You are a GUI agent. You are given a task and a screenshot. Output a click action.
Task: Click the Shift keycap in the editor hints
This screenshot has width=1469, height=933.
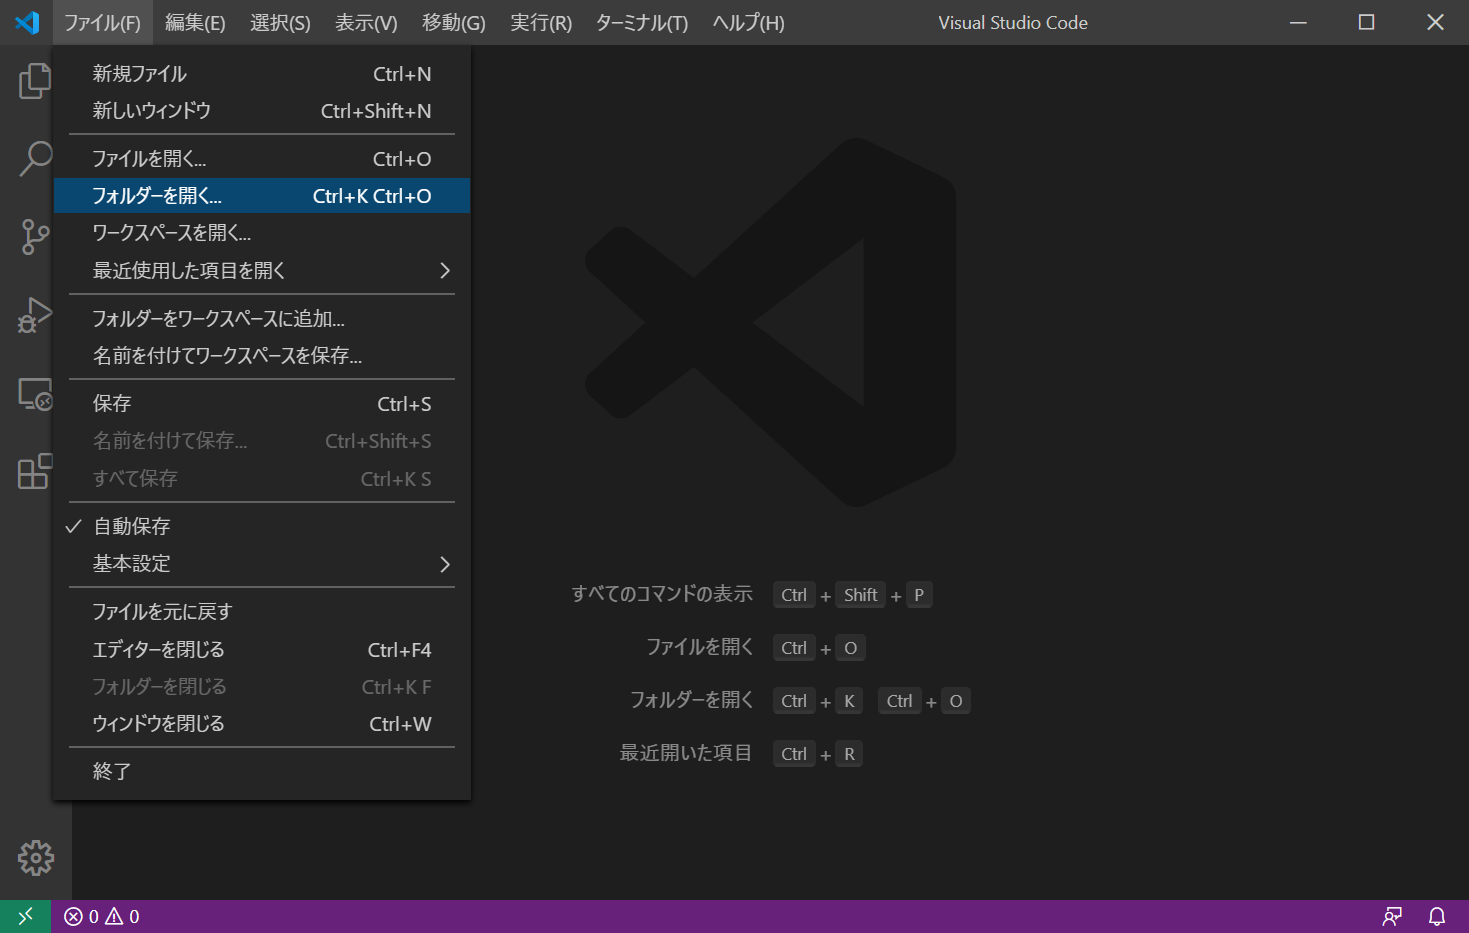860,595
